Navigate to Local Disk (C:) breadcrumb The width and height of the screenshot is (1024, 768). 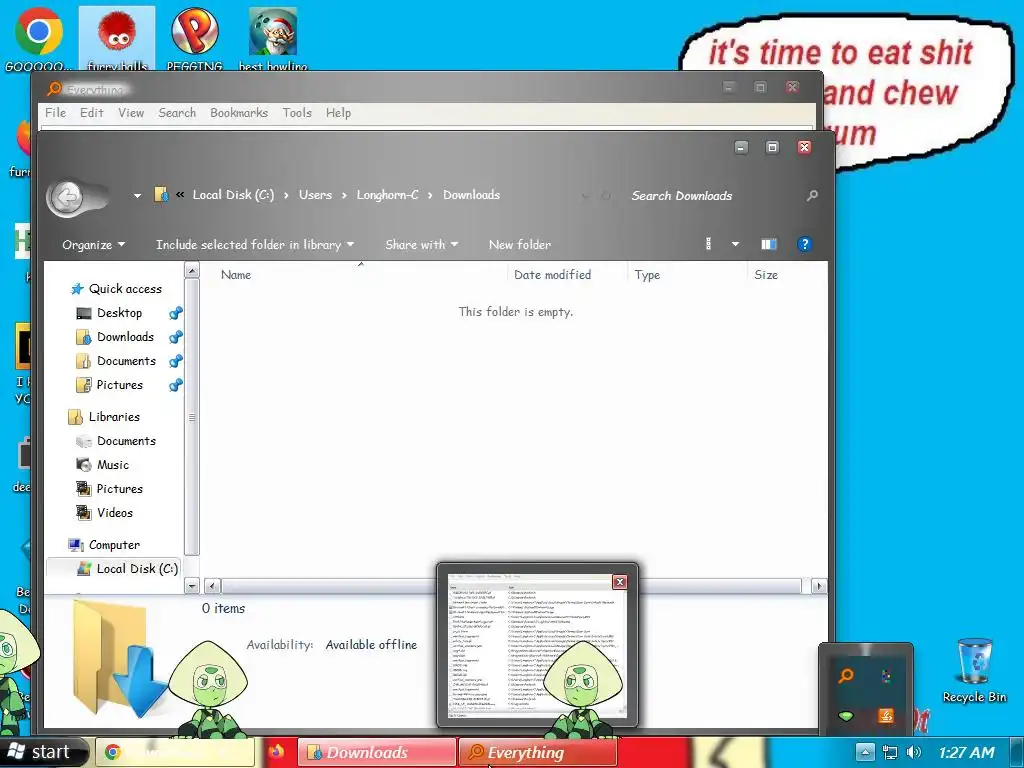(x=233, y=195)
